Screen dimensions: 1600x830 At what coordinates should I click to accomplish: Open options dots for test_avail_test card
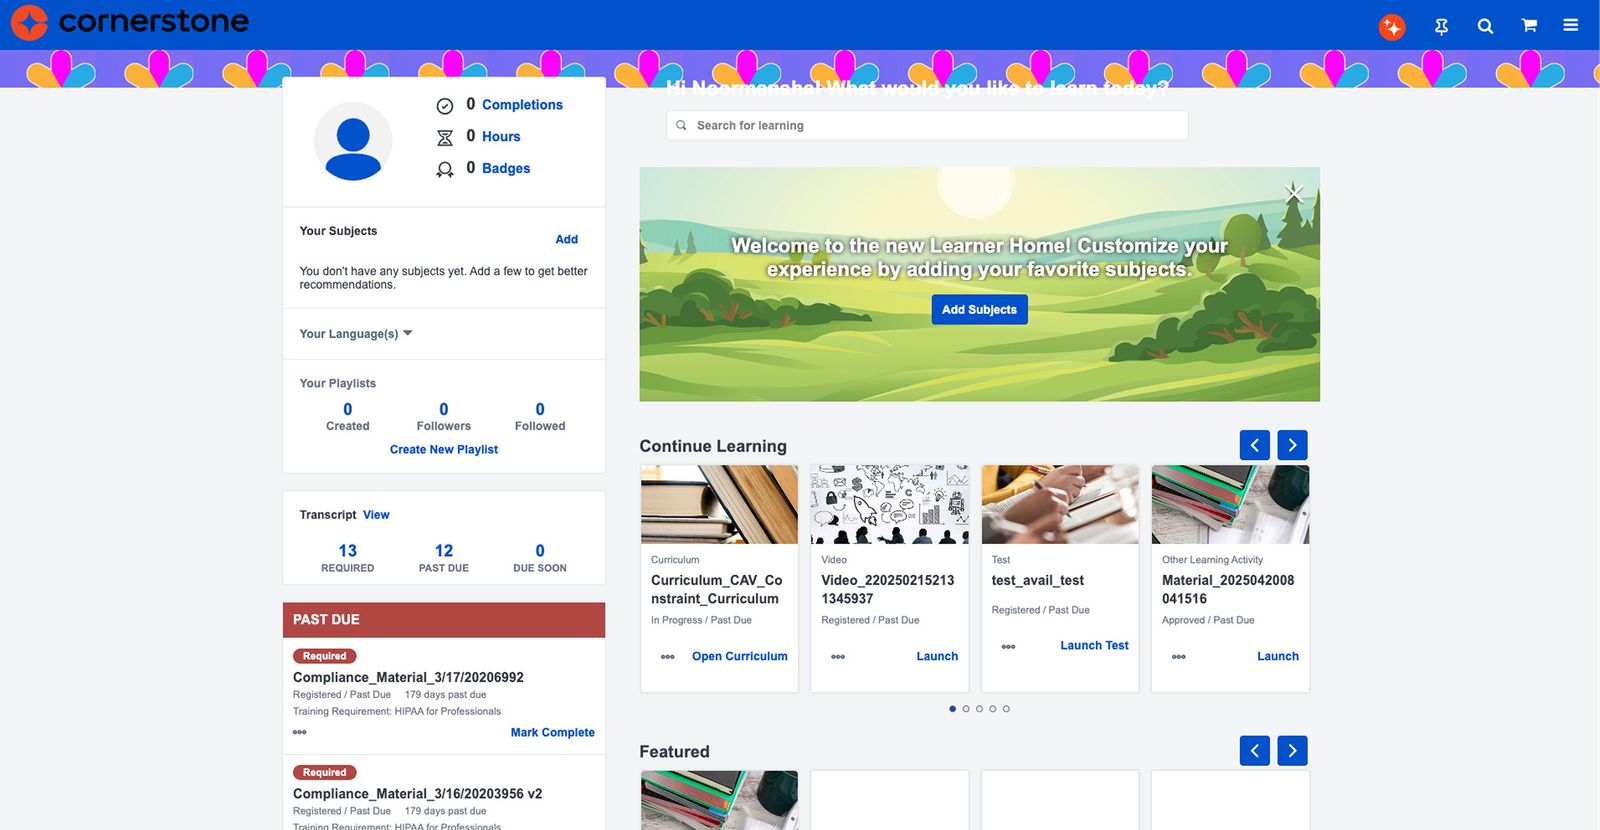[1008, 647]
